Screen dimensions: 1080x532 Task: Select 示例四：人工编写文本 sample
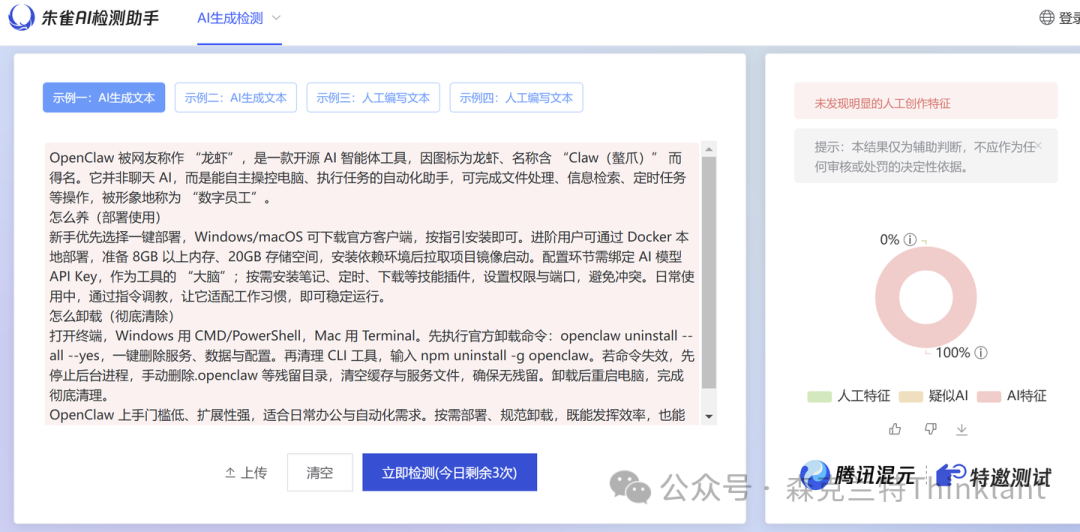tap(517, 98)
